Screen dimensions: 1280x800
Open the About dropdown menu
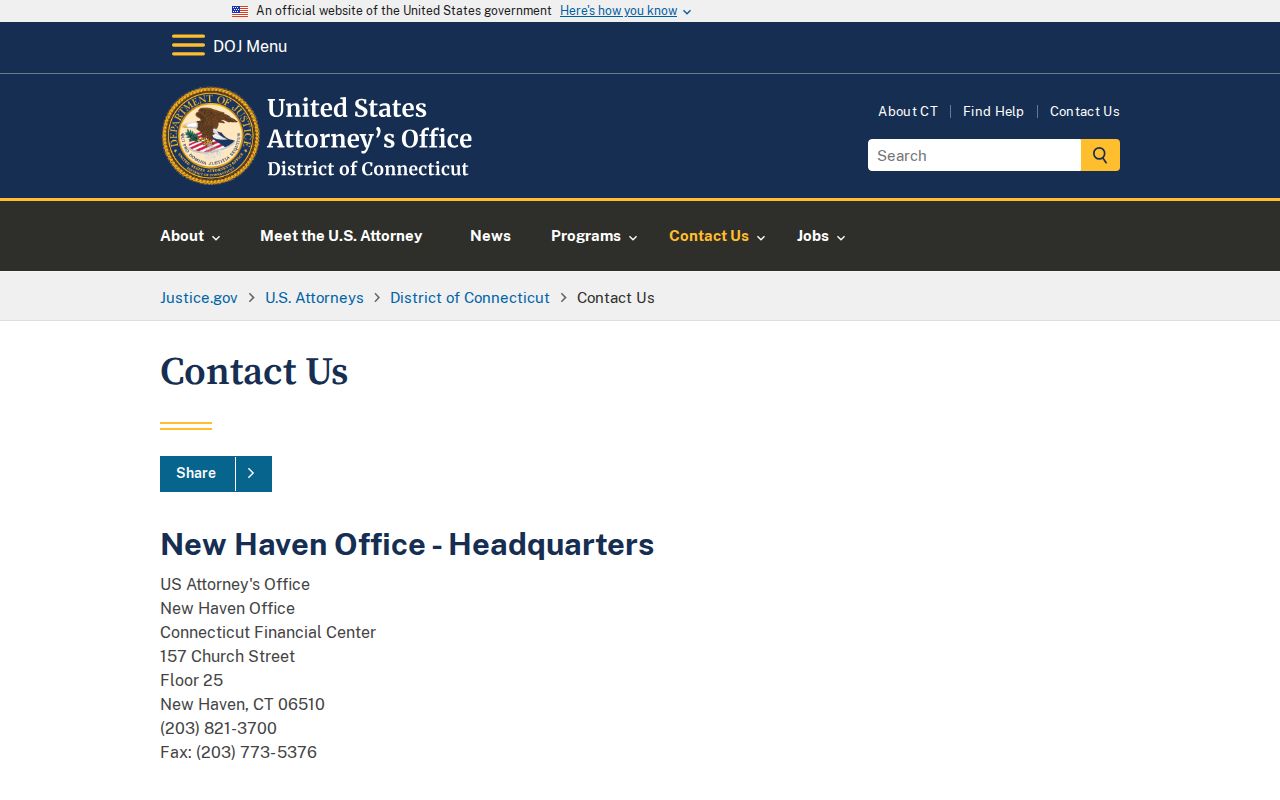pyautogui.click(x=190, y=236)
